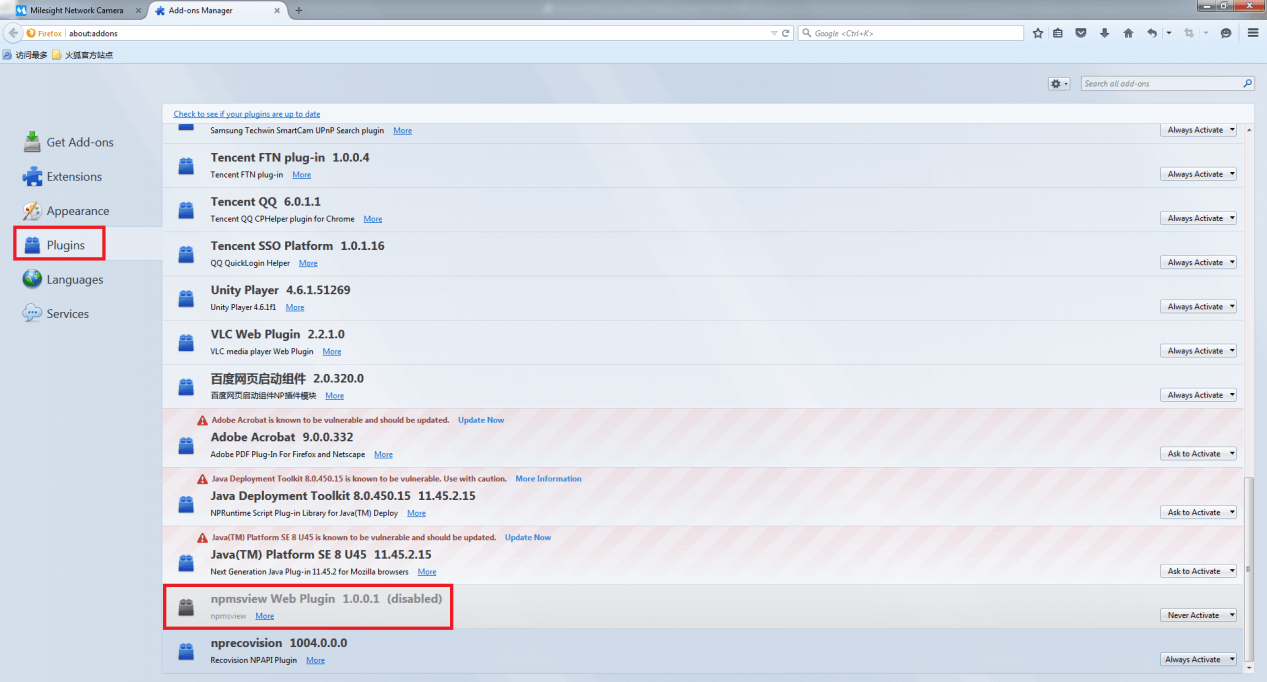The height and width of the screenshot is (682, 1267).
Task: Click the Java Deployment Toolkit warning icon
Action: (x=203, y=479)
